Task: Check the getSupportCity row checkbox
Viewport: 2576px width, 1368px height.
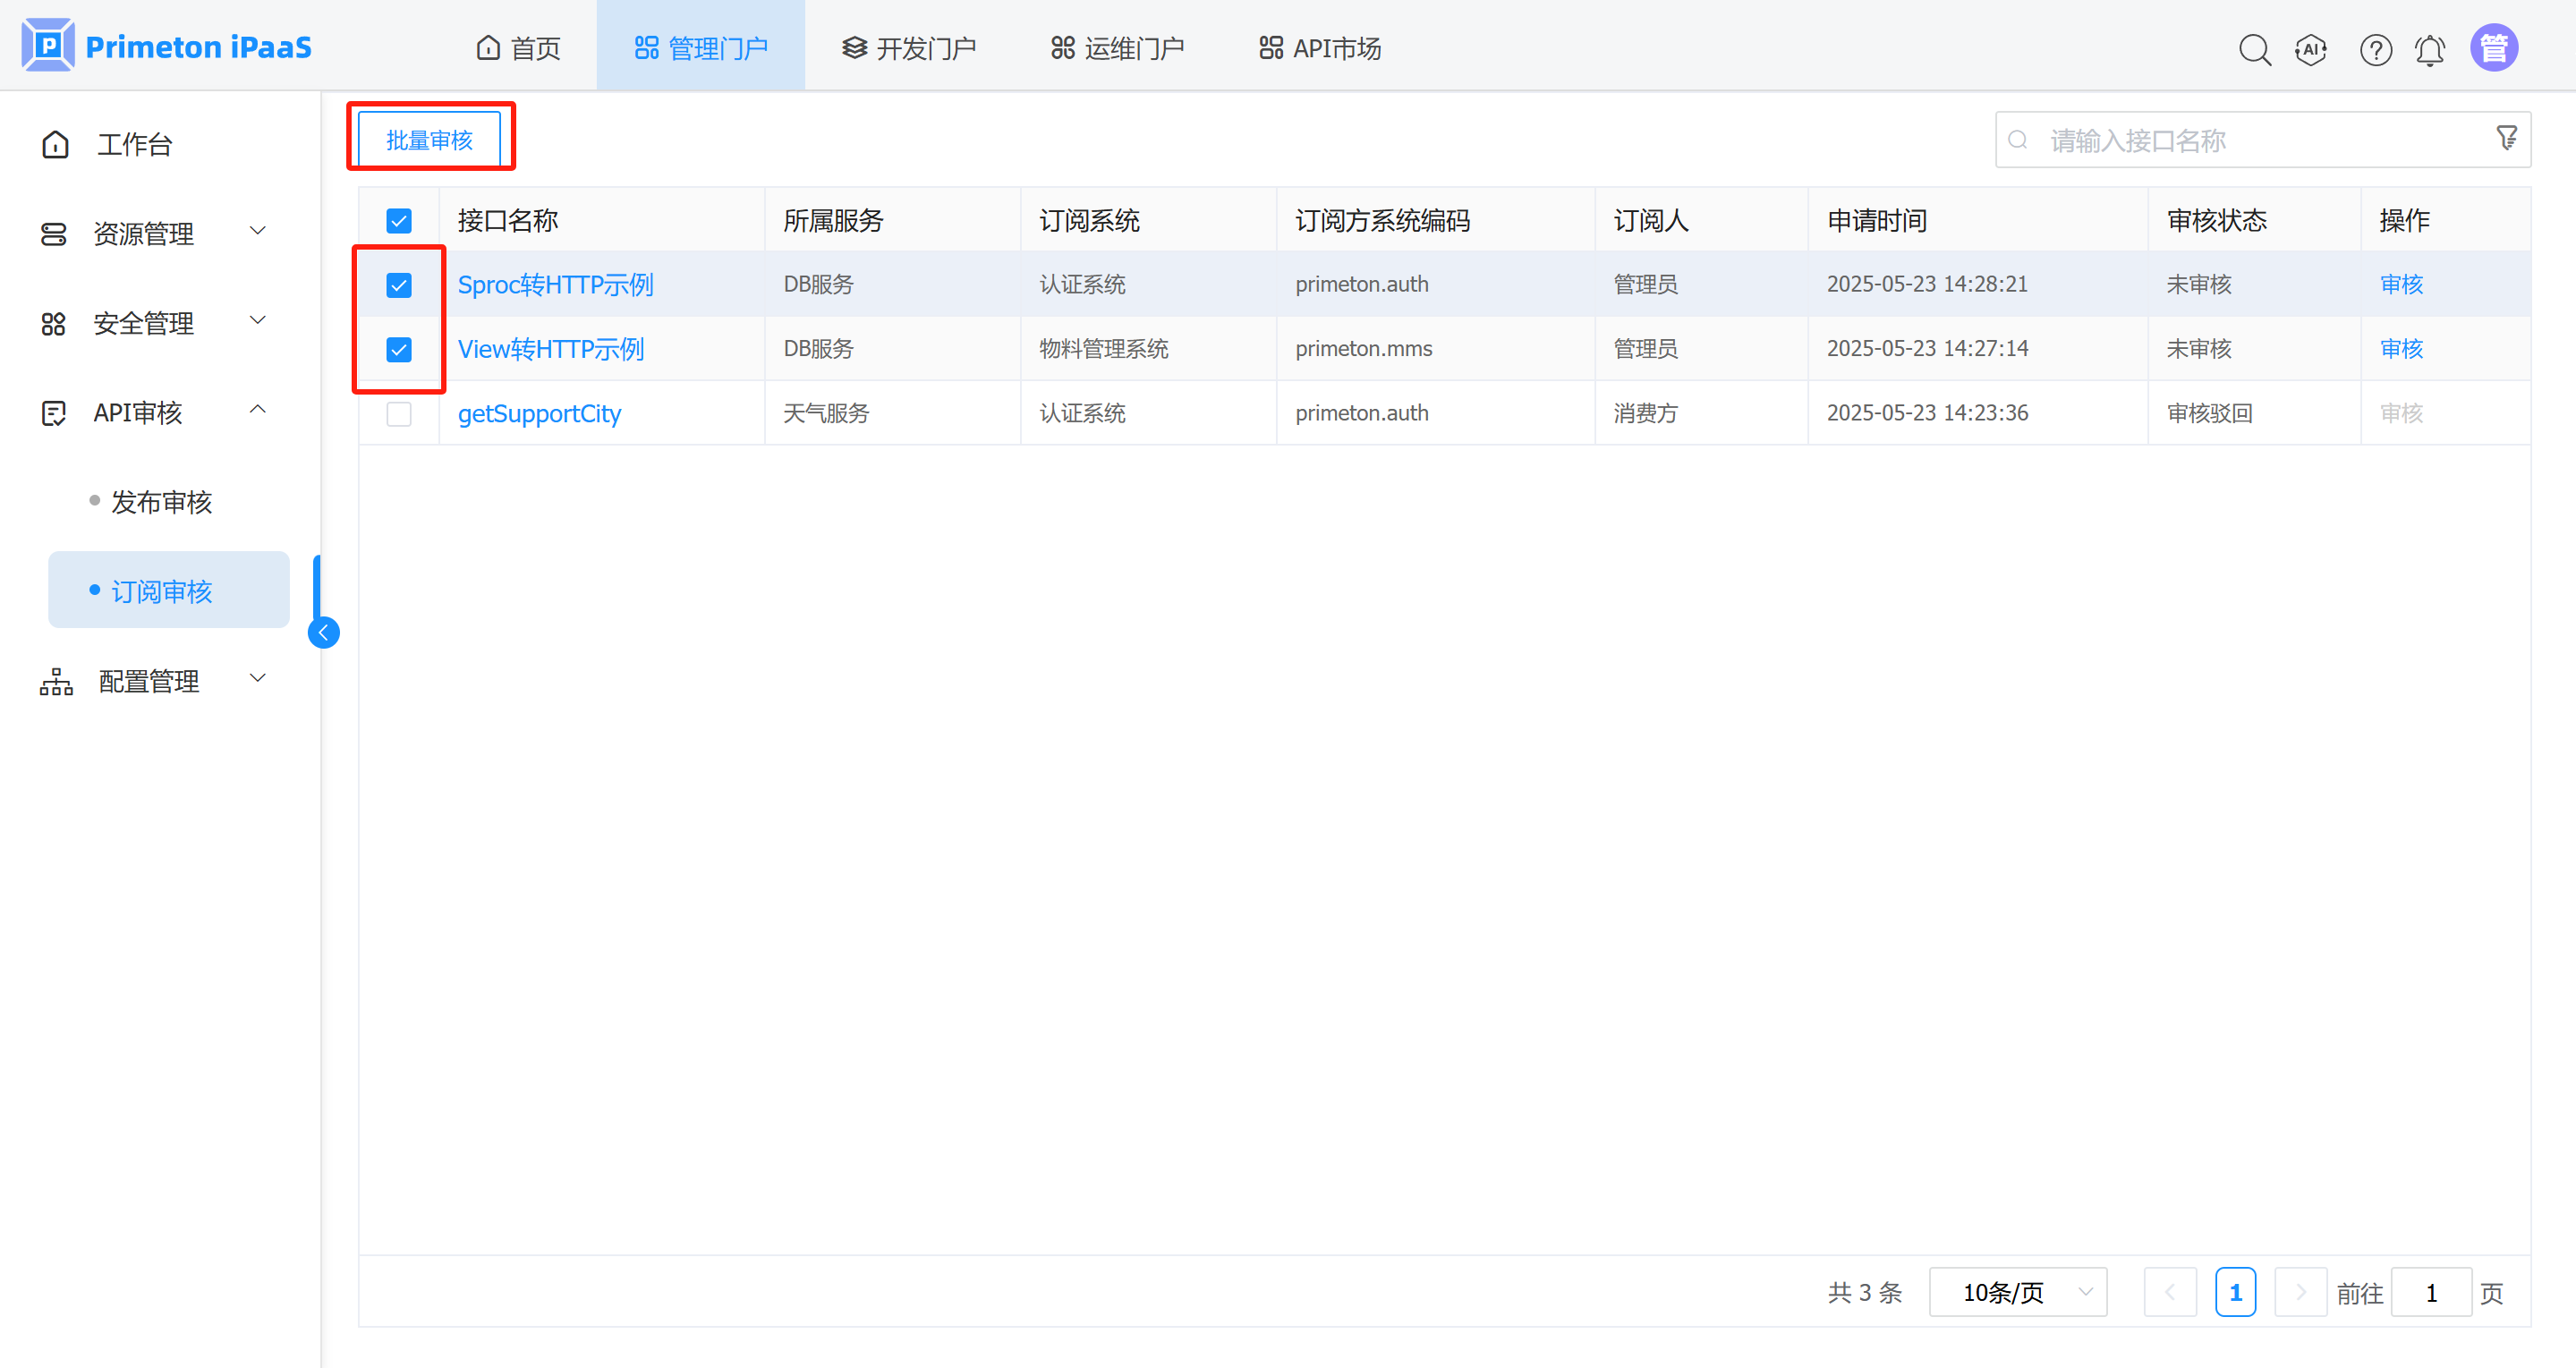Action: 399,414
